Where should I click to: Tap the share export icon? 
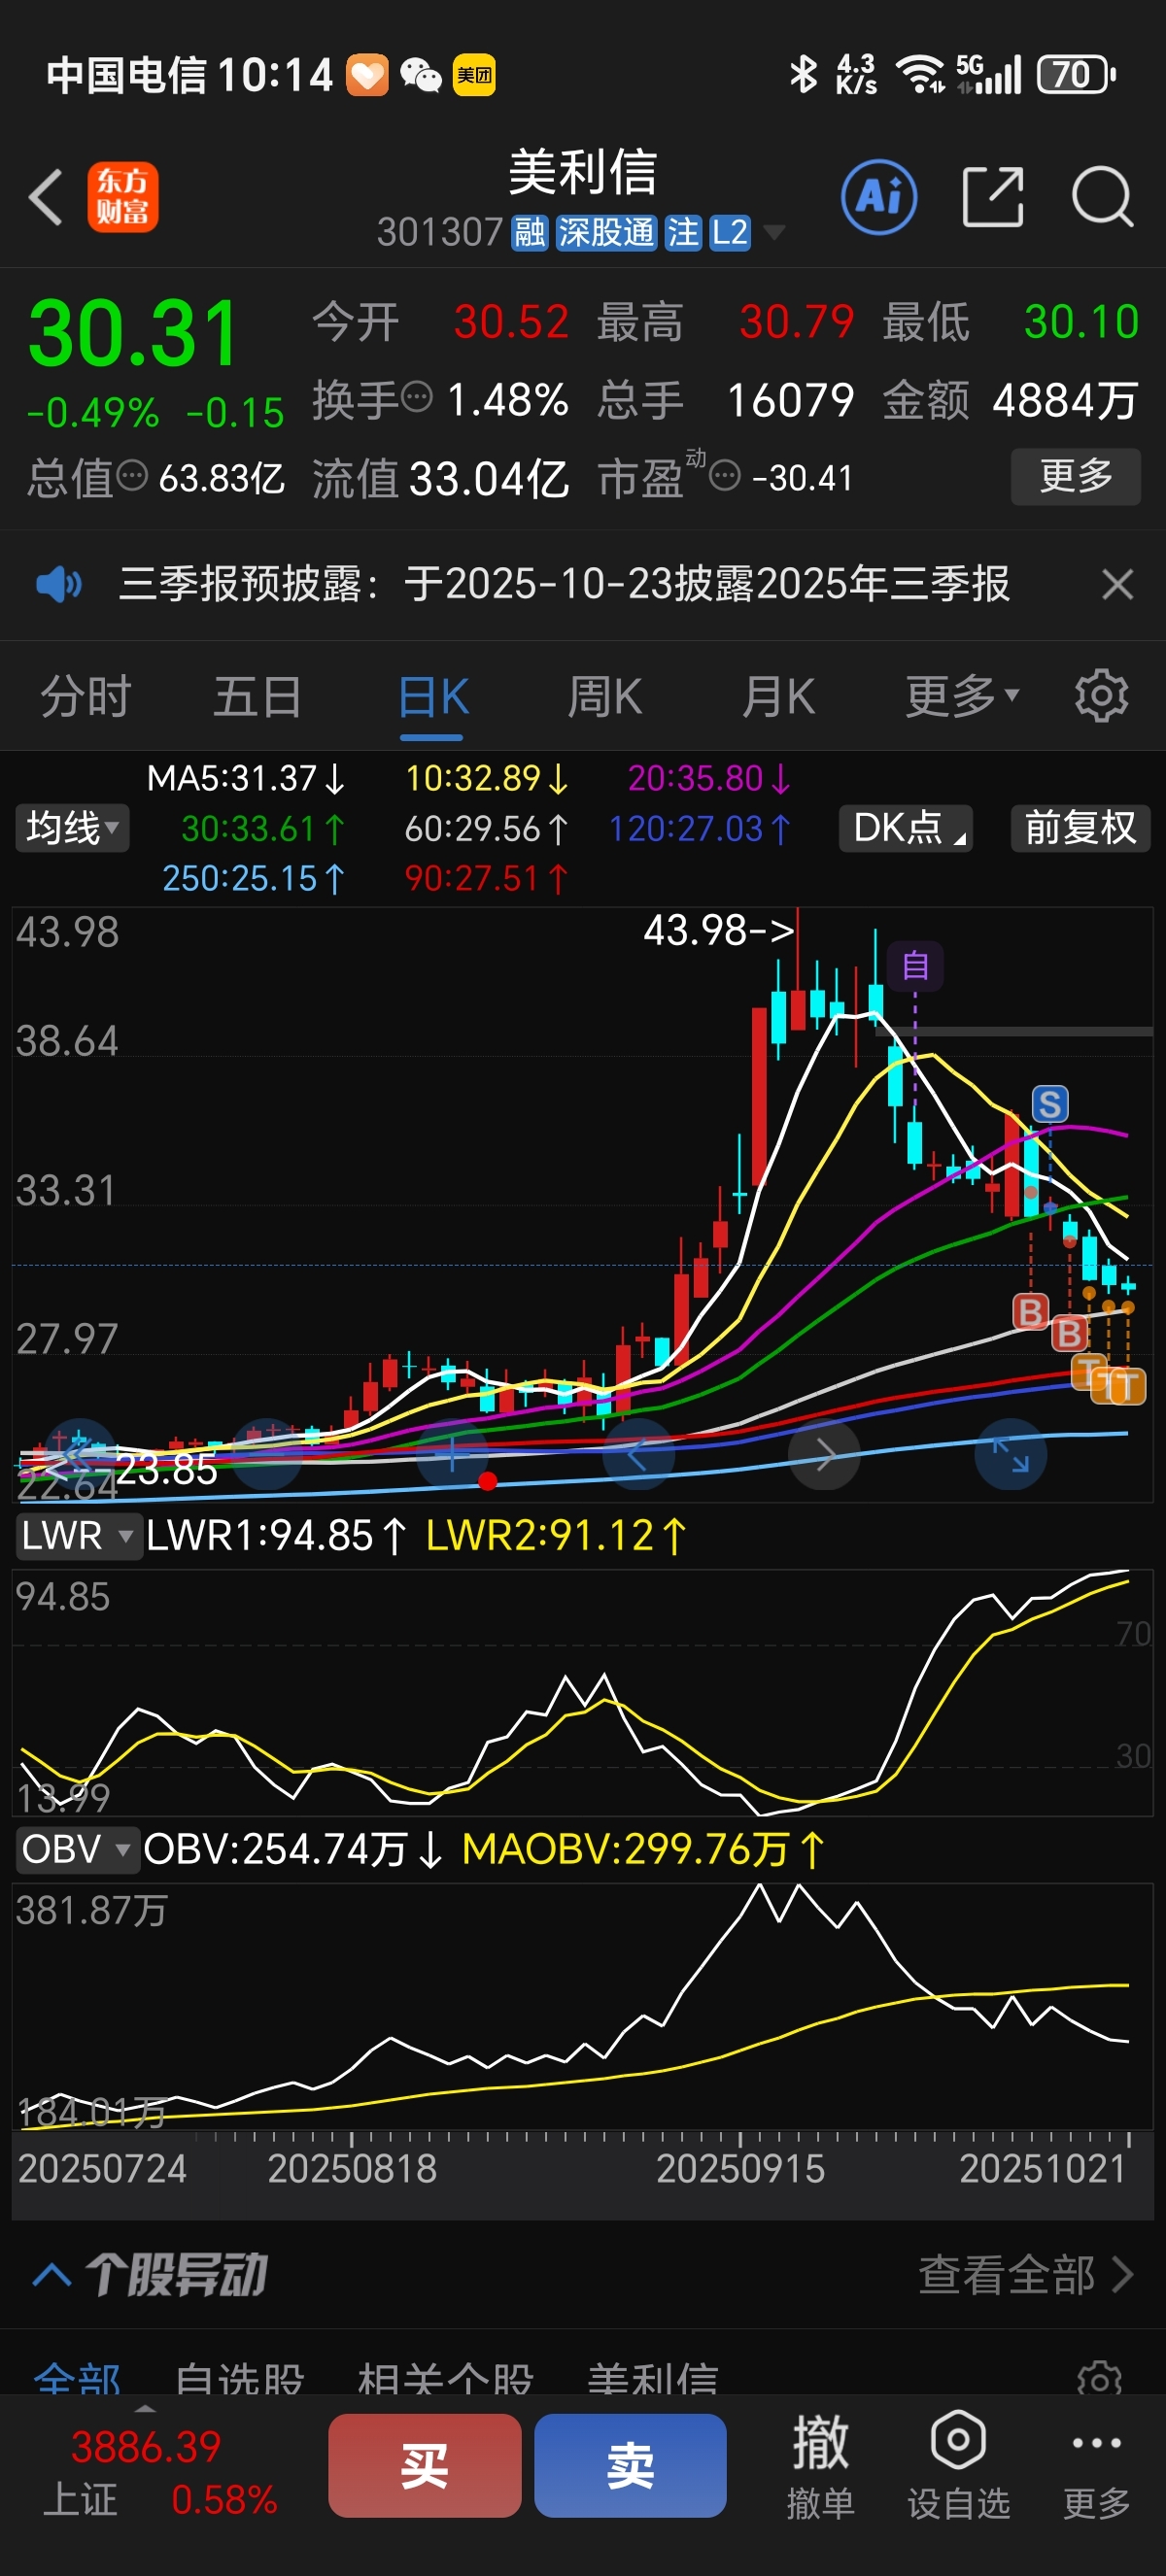992,196
